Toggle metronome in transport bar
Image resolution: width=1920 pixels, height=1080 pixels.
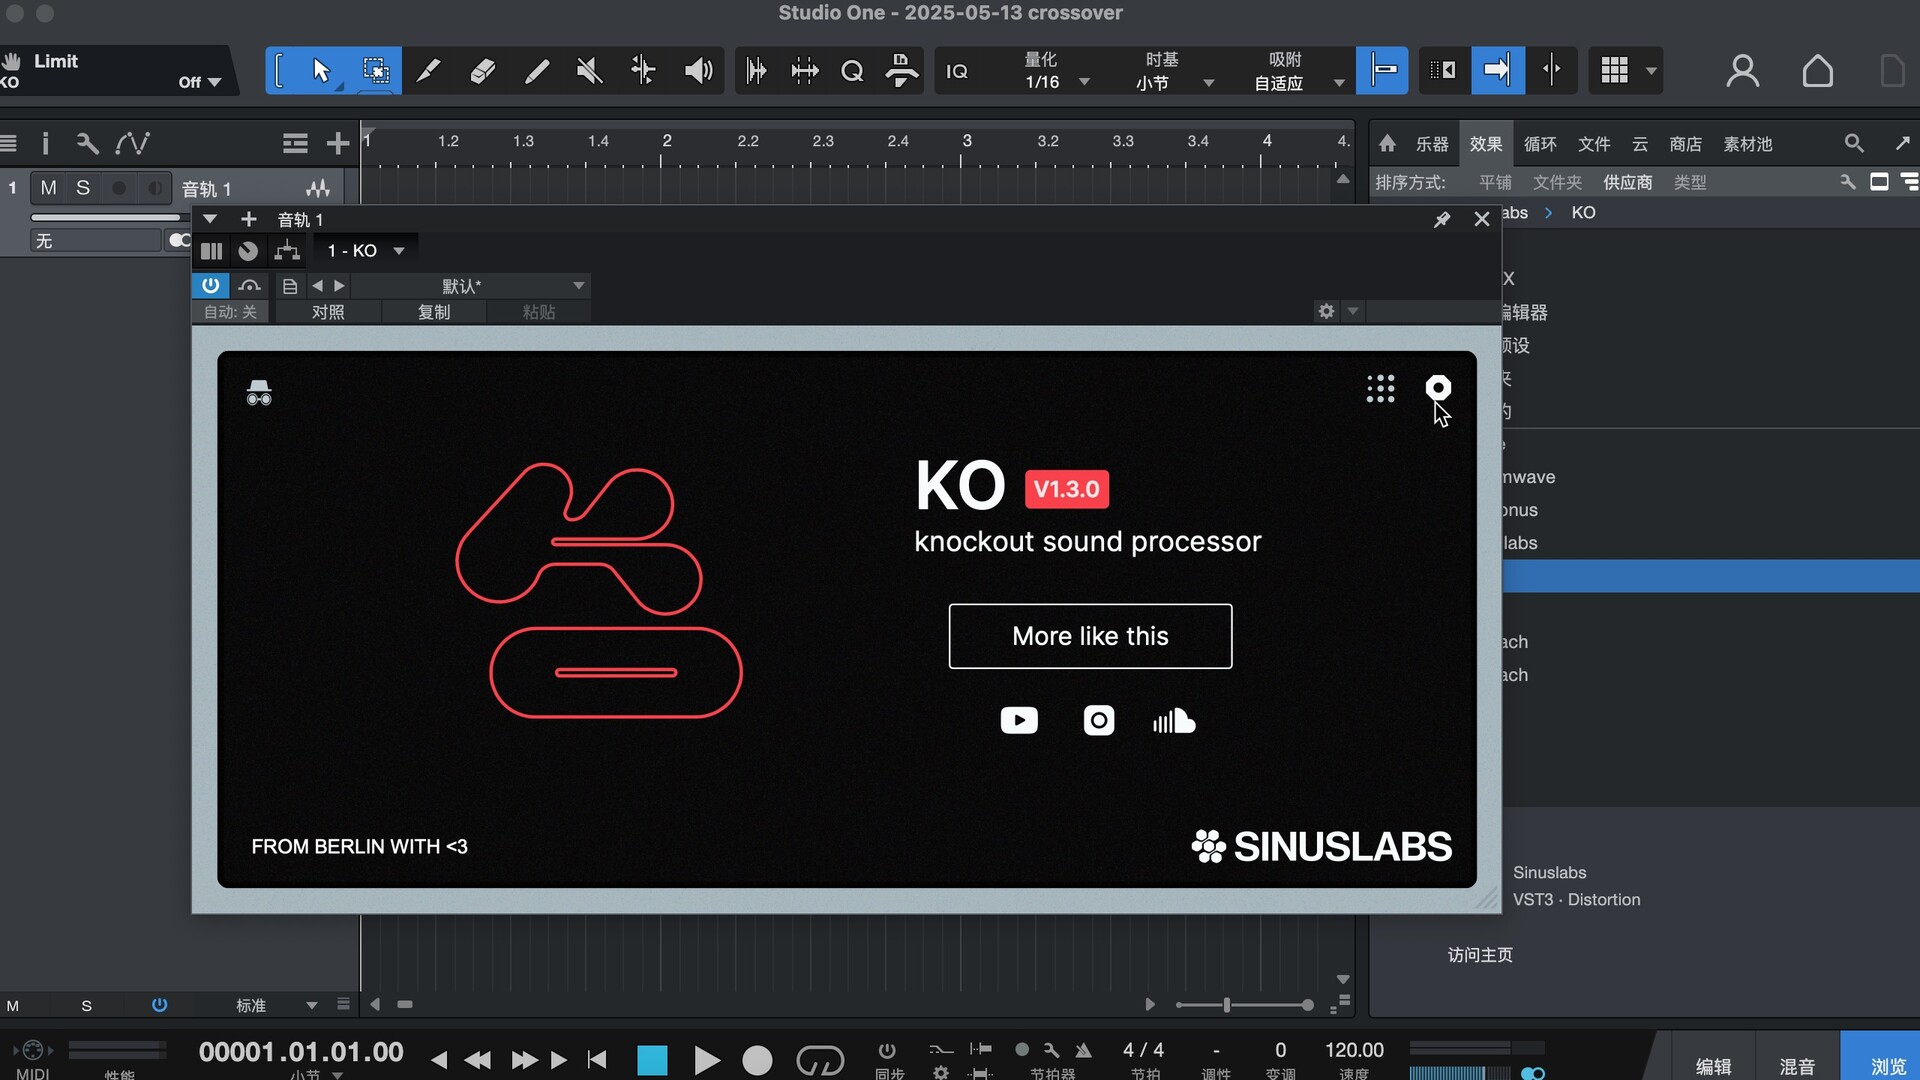tap(1084, 1050)
